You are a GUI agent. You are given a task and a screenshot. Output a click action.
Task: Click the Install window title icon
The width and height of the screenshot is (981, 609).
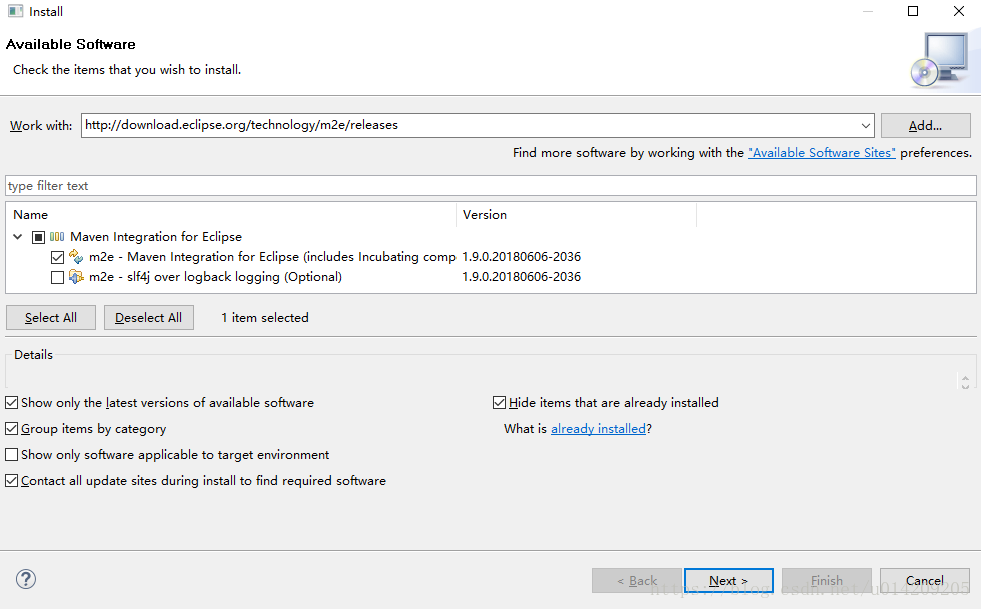tap(15, 11)
